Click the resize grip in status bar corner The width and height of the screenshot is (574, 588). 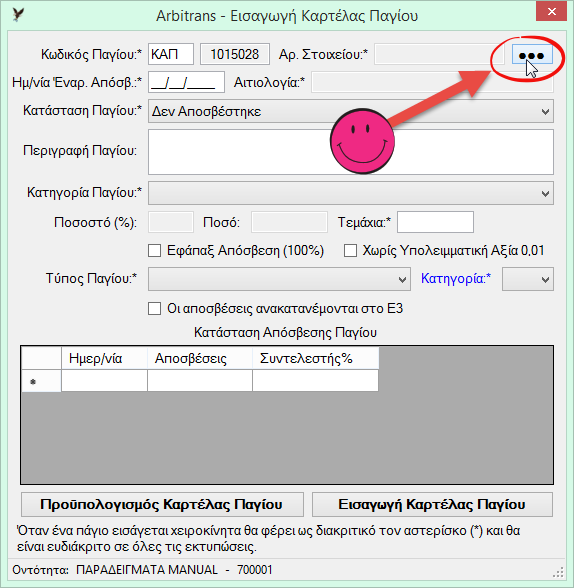558,572
